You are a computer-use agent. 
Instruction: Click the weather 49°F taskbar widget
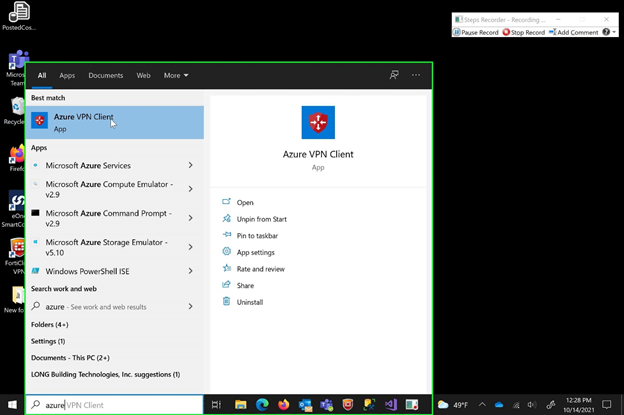pos(453,405)
